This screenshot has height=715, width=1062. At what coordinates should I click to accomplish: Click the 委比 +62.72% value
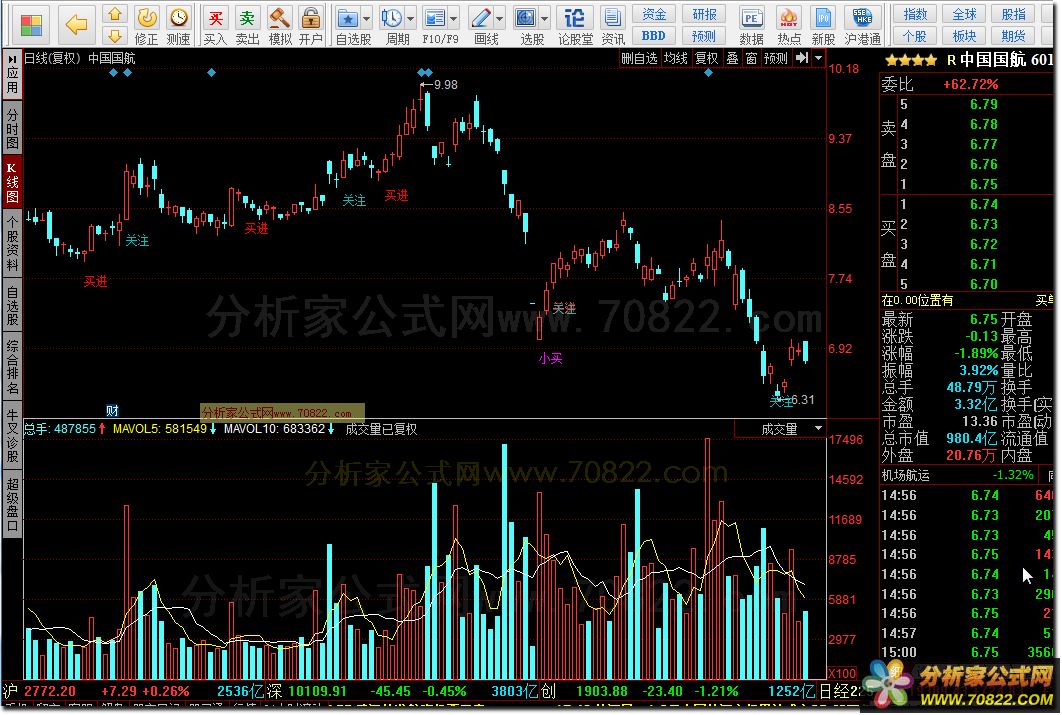click(971, 85)
